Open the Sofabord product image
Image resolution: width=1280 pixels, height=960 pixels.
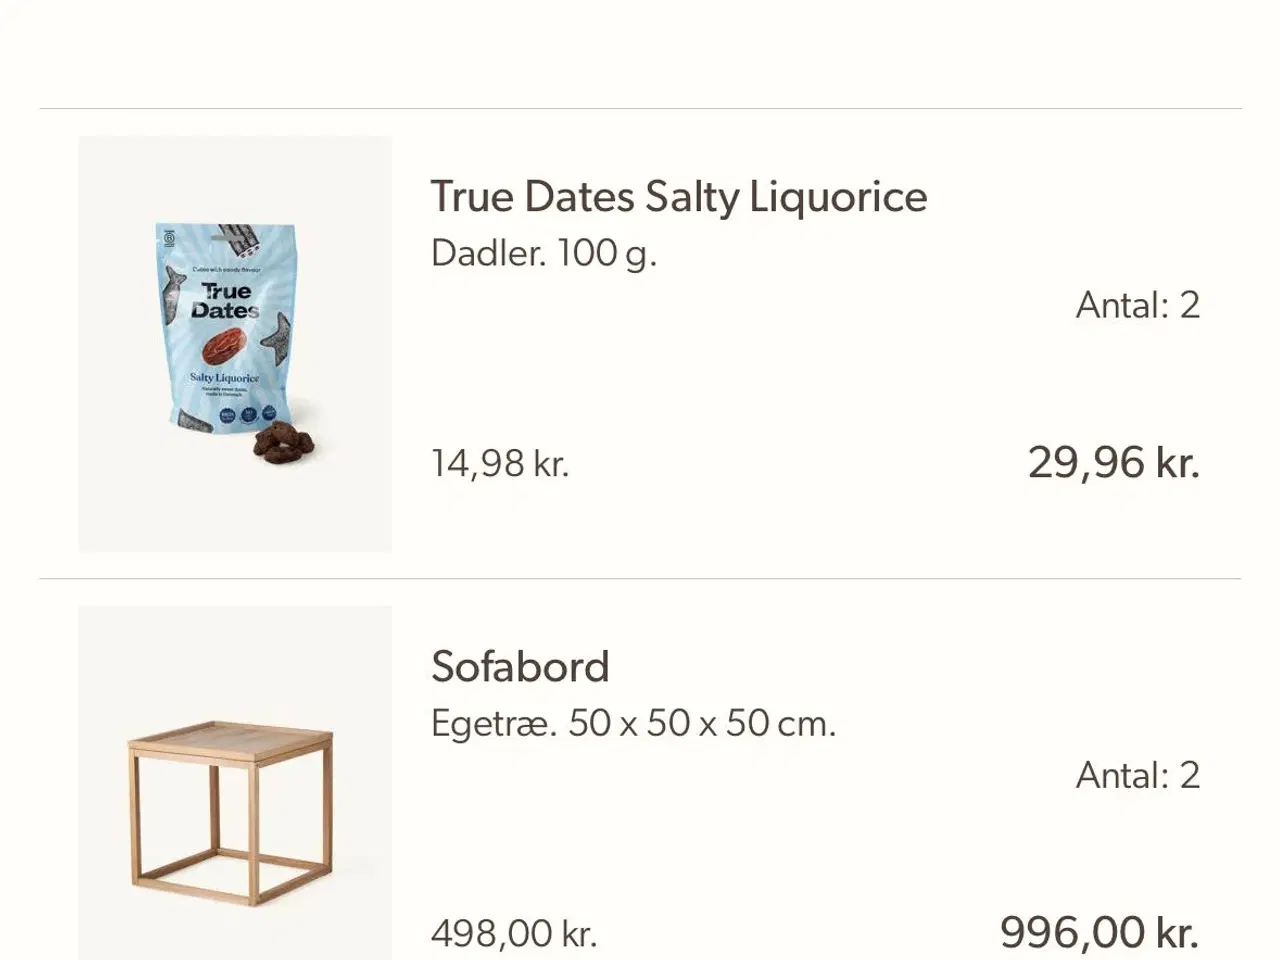click(x=235, y=782)
